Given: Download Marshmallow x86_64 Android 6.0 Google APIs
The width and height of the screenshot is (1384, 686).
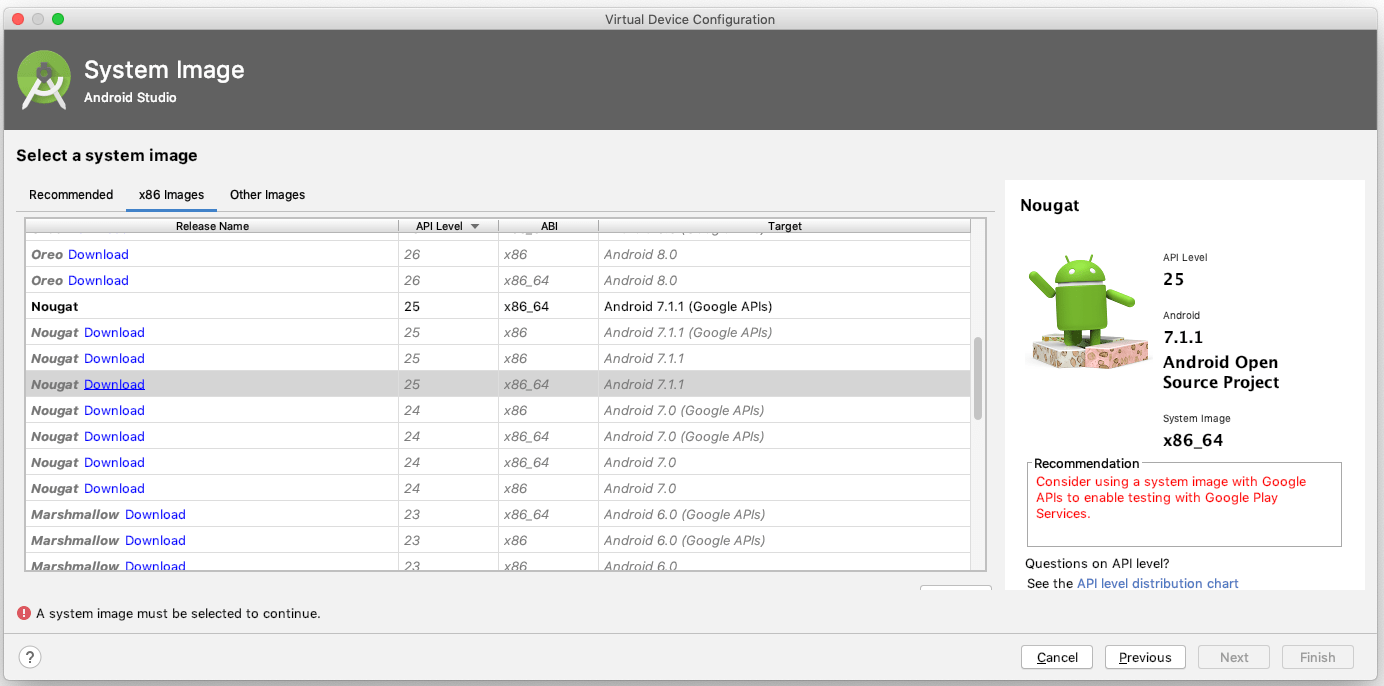Looking at the screenshot, I should [x=155, y=515].
